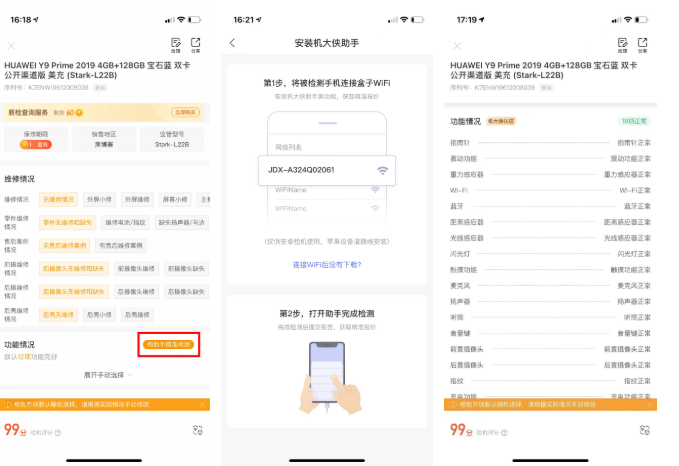
Task: Select 屏幕小修 option
Action: [x=175, y=199]
